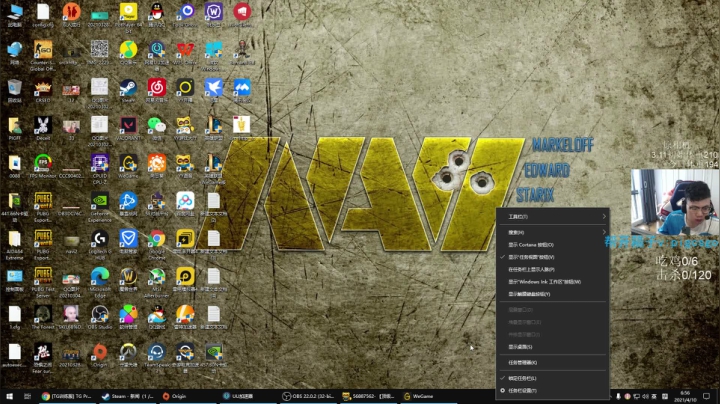720x404 pixels.
Task: Open the notification center tray icon
Action: point(706,396)
